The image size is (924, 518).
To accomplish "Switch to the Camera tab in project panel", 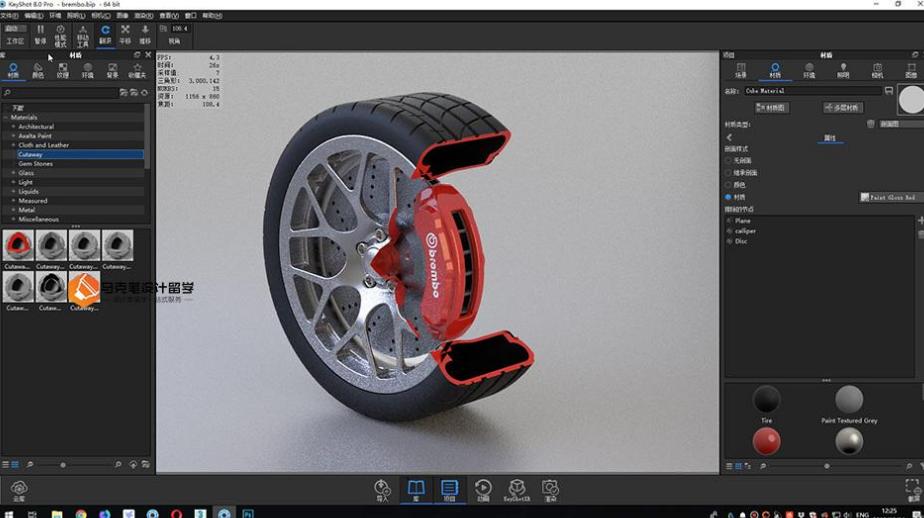I will [877, 70].
